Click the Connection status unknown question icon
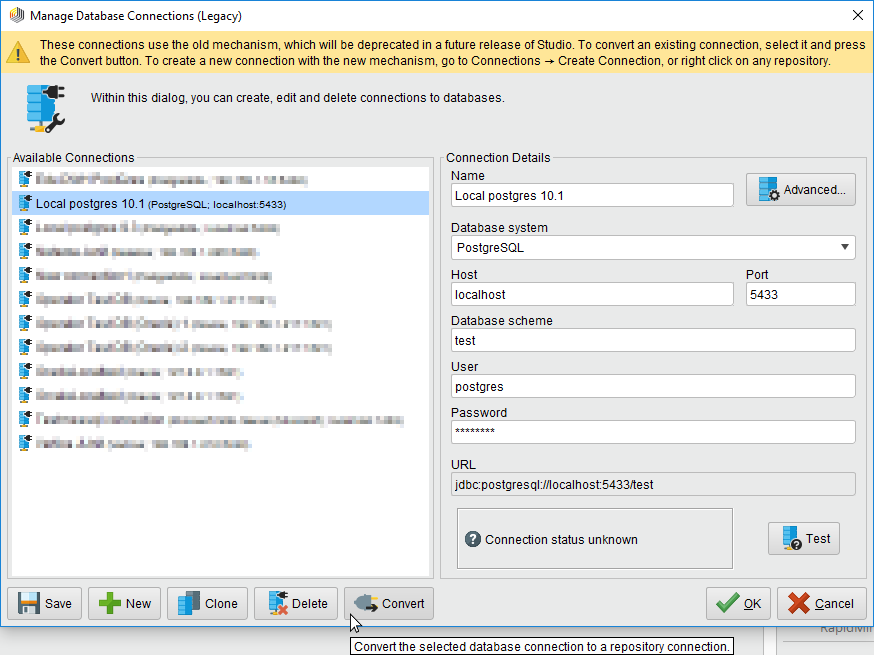Viewport: 874px width, 655px height. click(x=473, y=539)
